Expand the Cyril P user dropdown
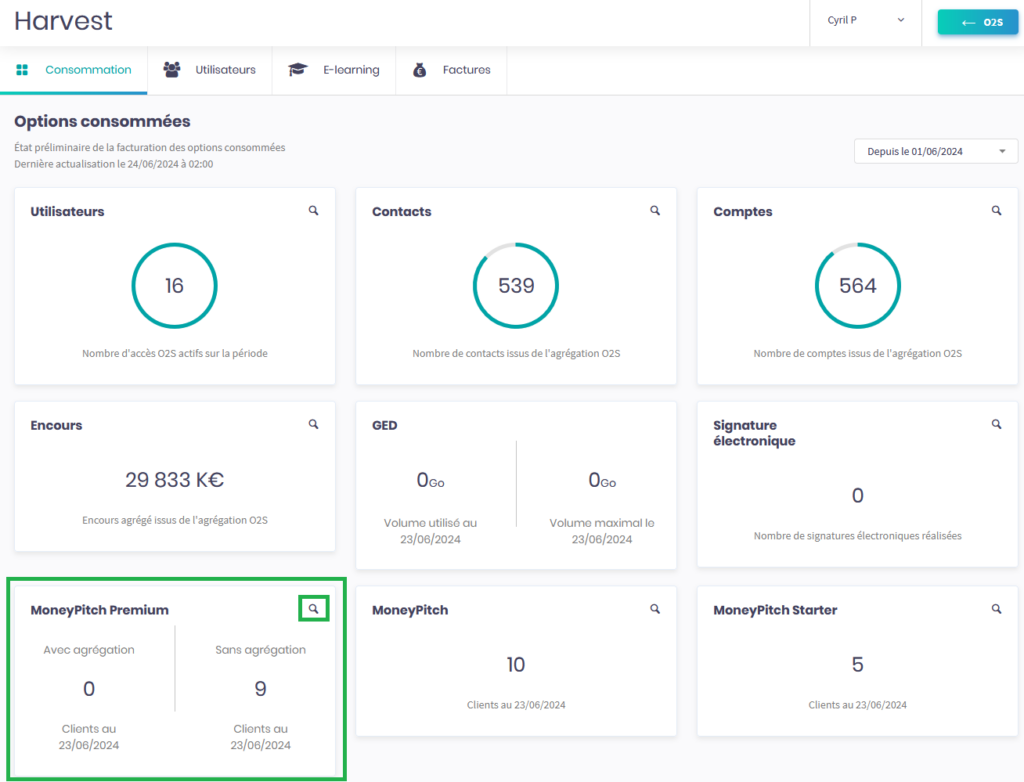Screen dimensions: 1024x782 pyautogui.click(x=865, y=20)
